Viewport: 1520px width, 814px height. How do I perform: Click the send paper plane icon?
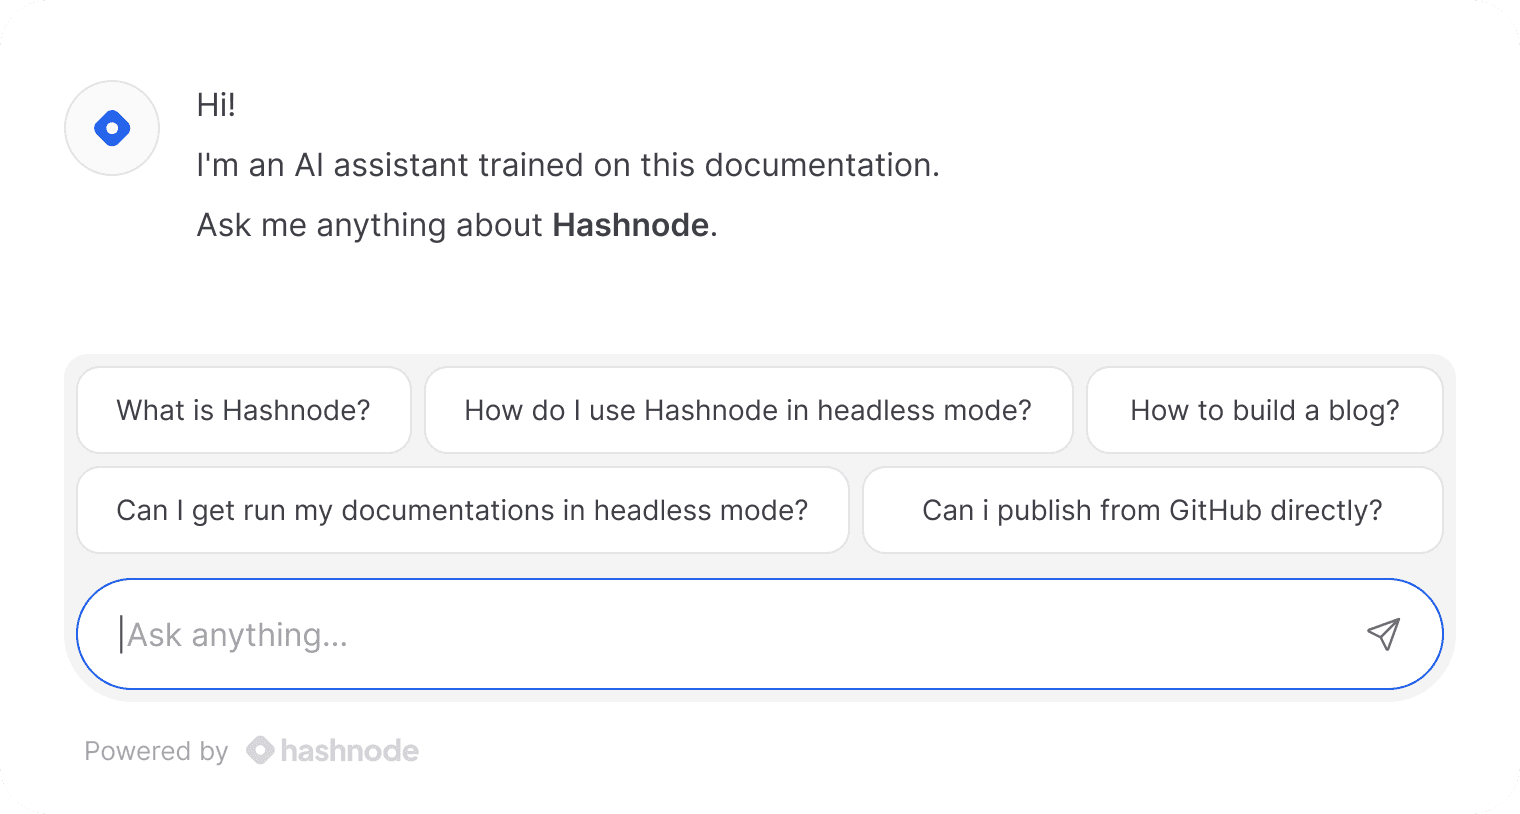pyautogui.click(x=1384, y=634)
